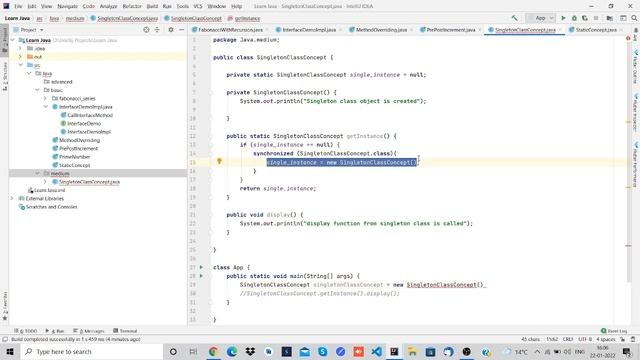The height and width of the screenshot is (360, 640).
Task: Collapse the basic folder
Action: point(37,90)
